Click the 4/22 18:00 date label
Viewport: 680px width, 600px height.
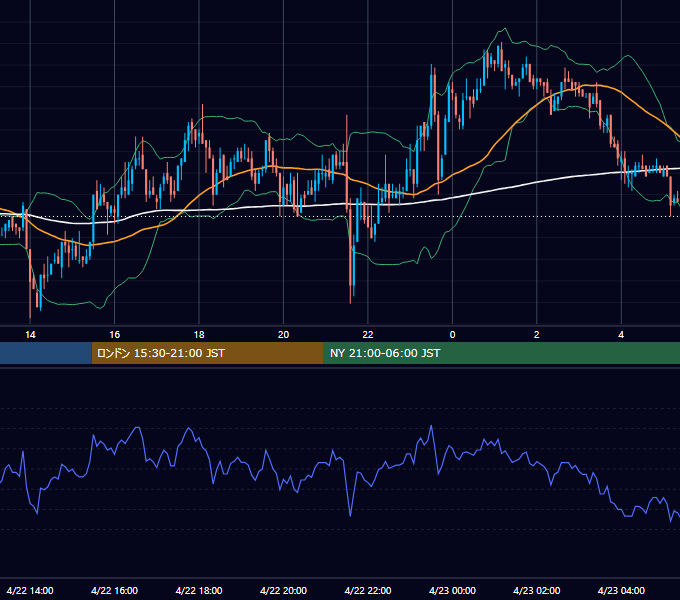pos(199,590)
